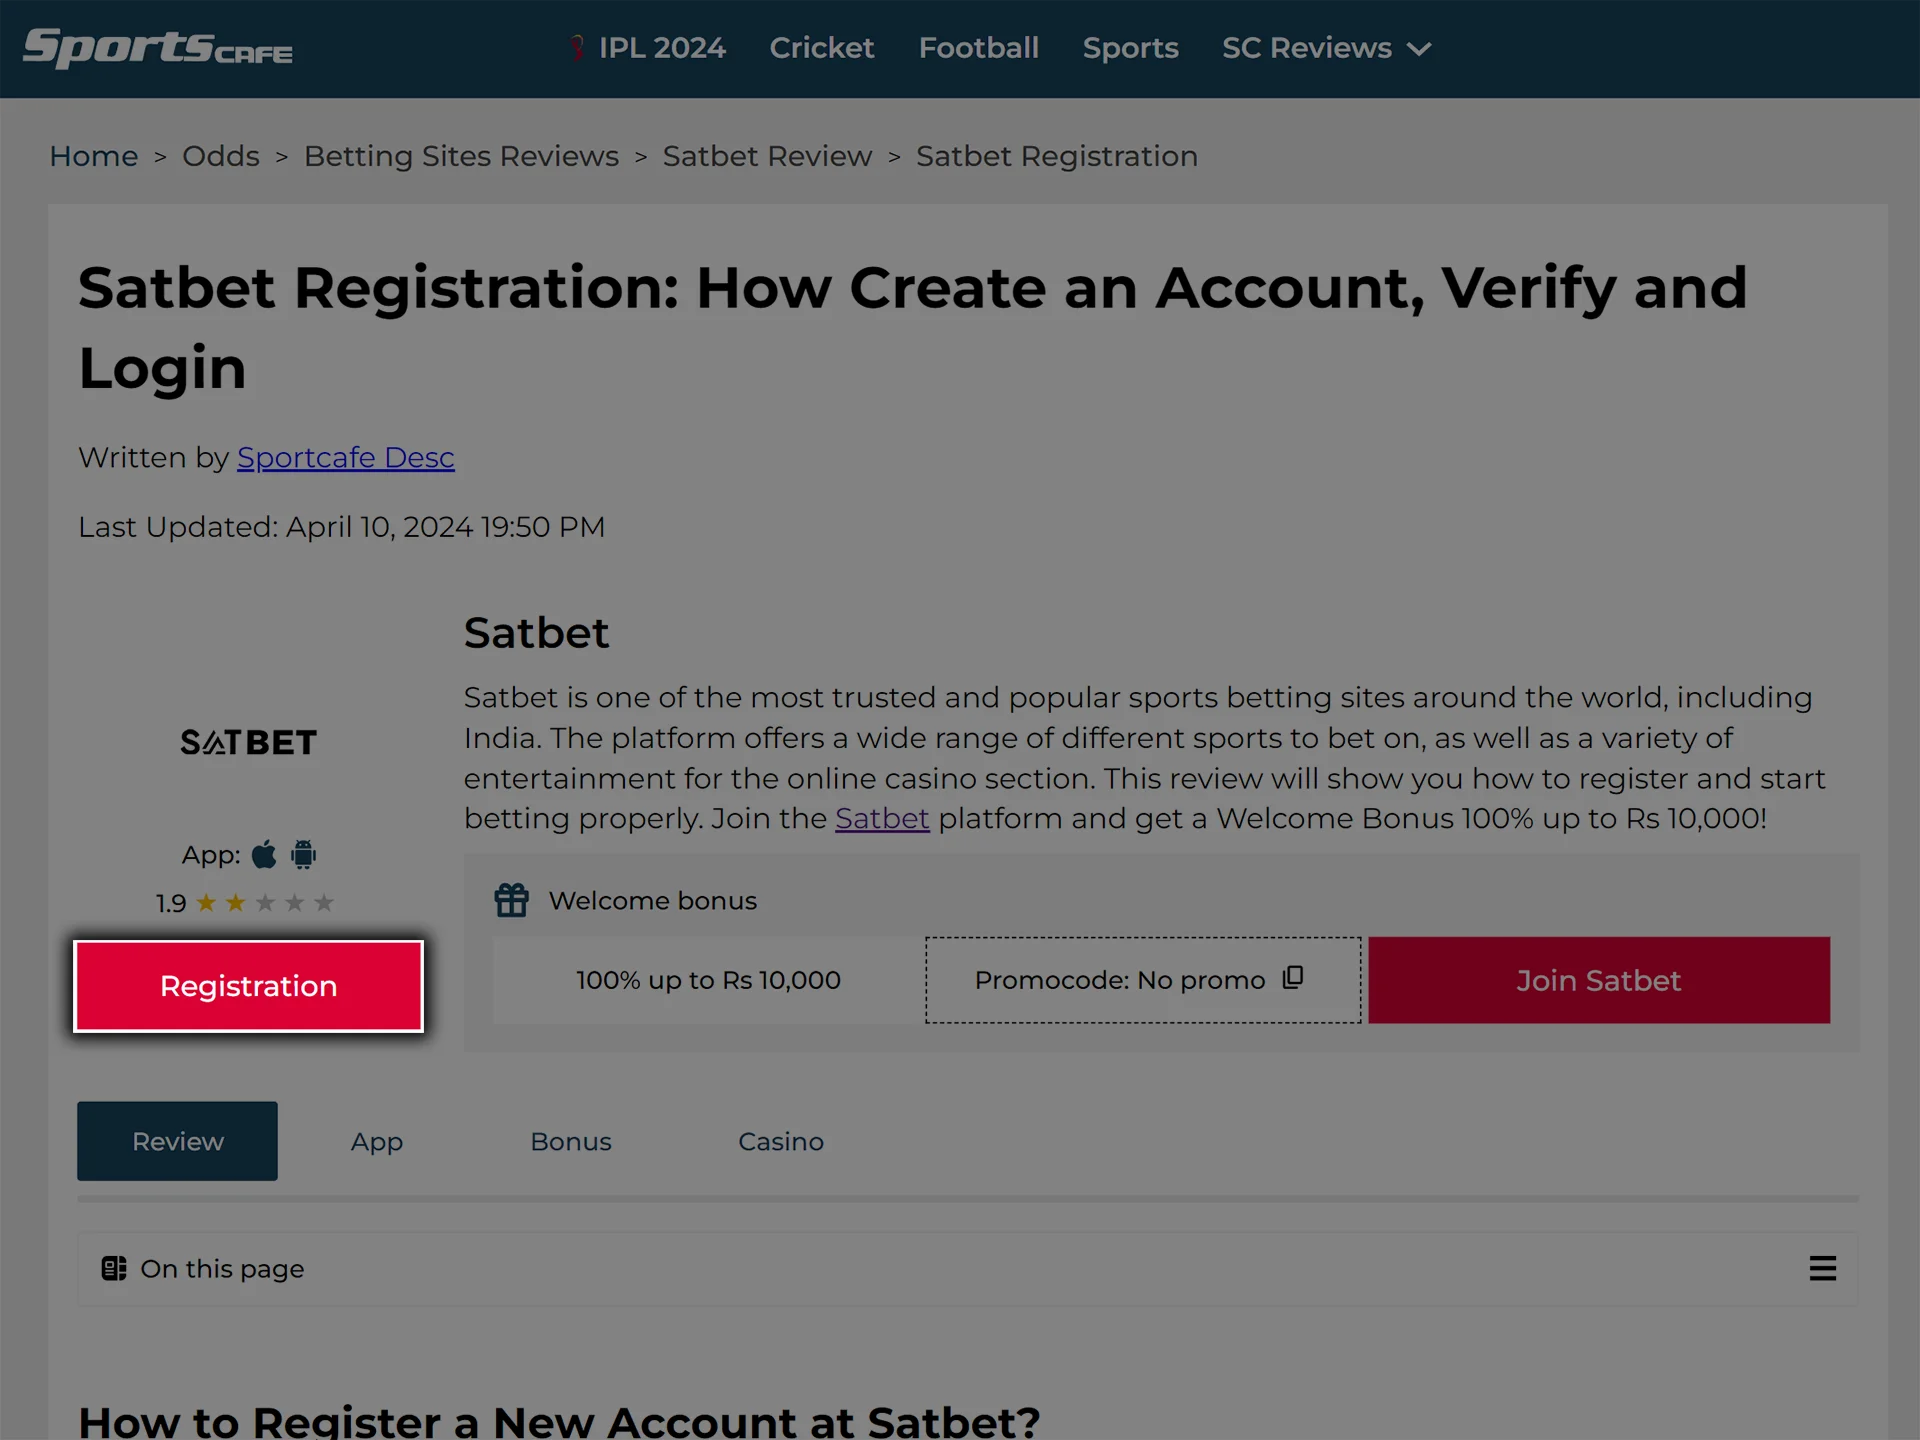Select the Review tab
Screen dimensions: 1920x1440
[x=177, y=1141]
